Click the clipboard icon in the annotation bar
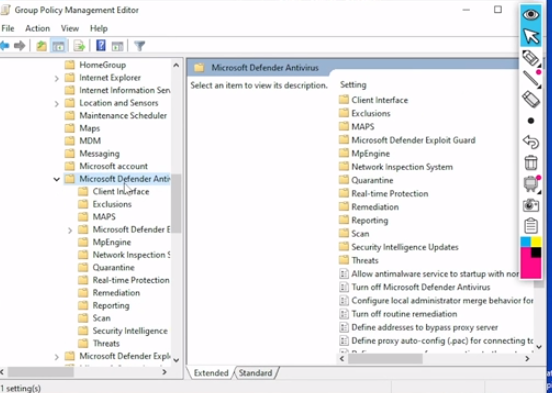Viewport: 552px width, 393px height. pos(531,226)
